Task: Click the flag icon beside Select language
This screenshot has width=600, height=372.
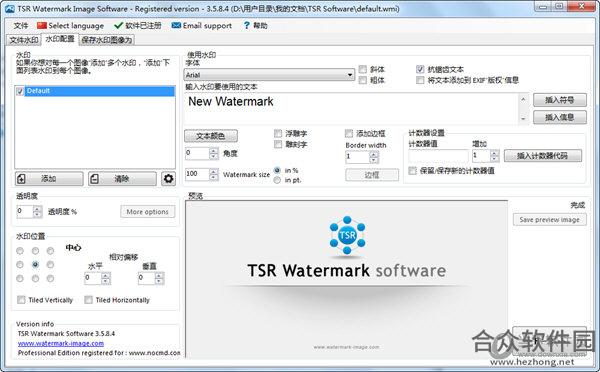Action: click(42, 26)
